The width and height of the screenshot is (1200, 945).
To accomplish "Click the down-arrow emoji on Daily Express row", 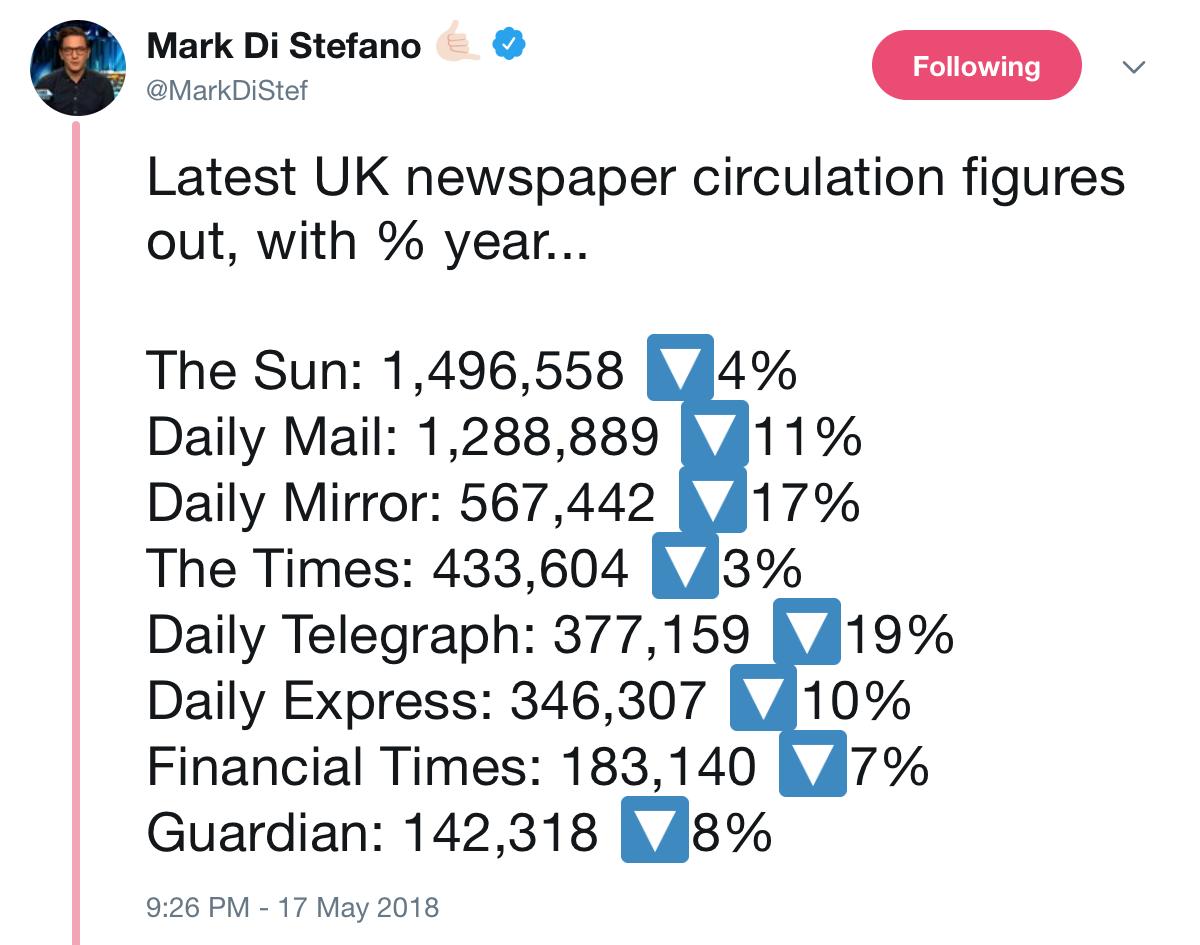I will point(763,698).
